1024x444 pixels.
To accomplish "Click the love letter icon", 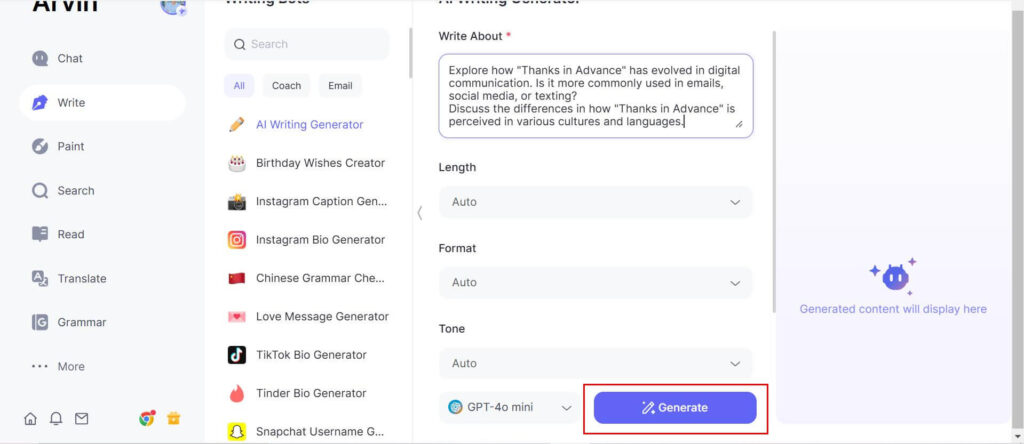I will [x=236, y=317].
